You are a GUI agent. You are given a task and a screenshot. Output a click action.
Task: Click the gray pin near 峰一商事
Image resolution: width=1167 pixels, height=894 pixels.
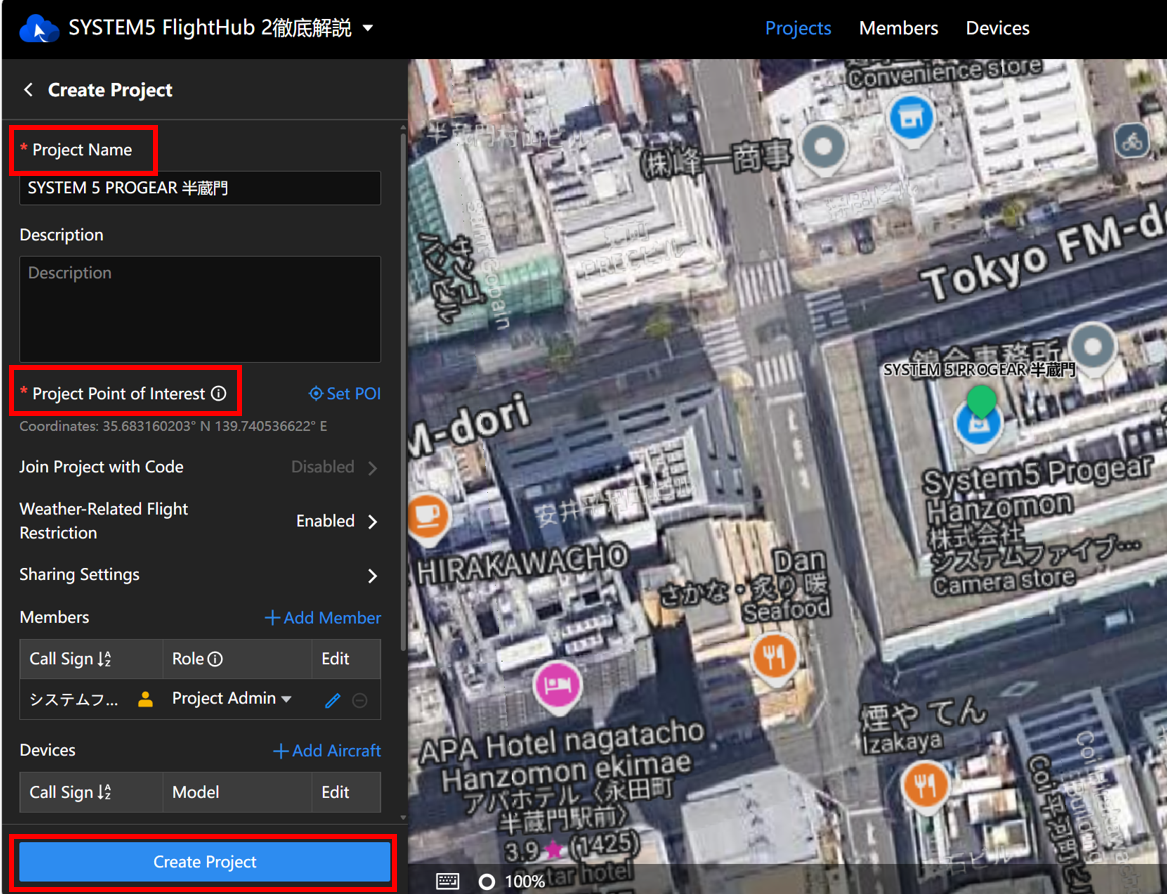(823, 148)
